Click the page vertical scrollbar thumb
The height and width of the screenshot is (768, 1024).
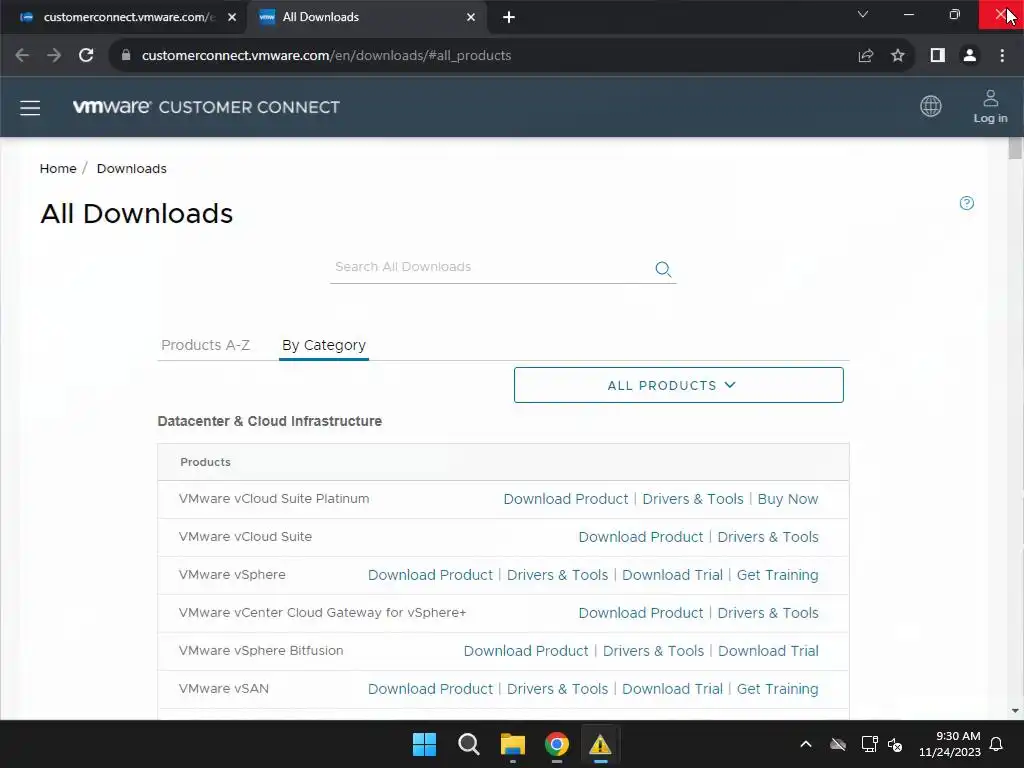[1015, 148]
